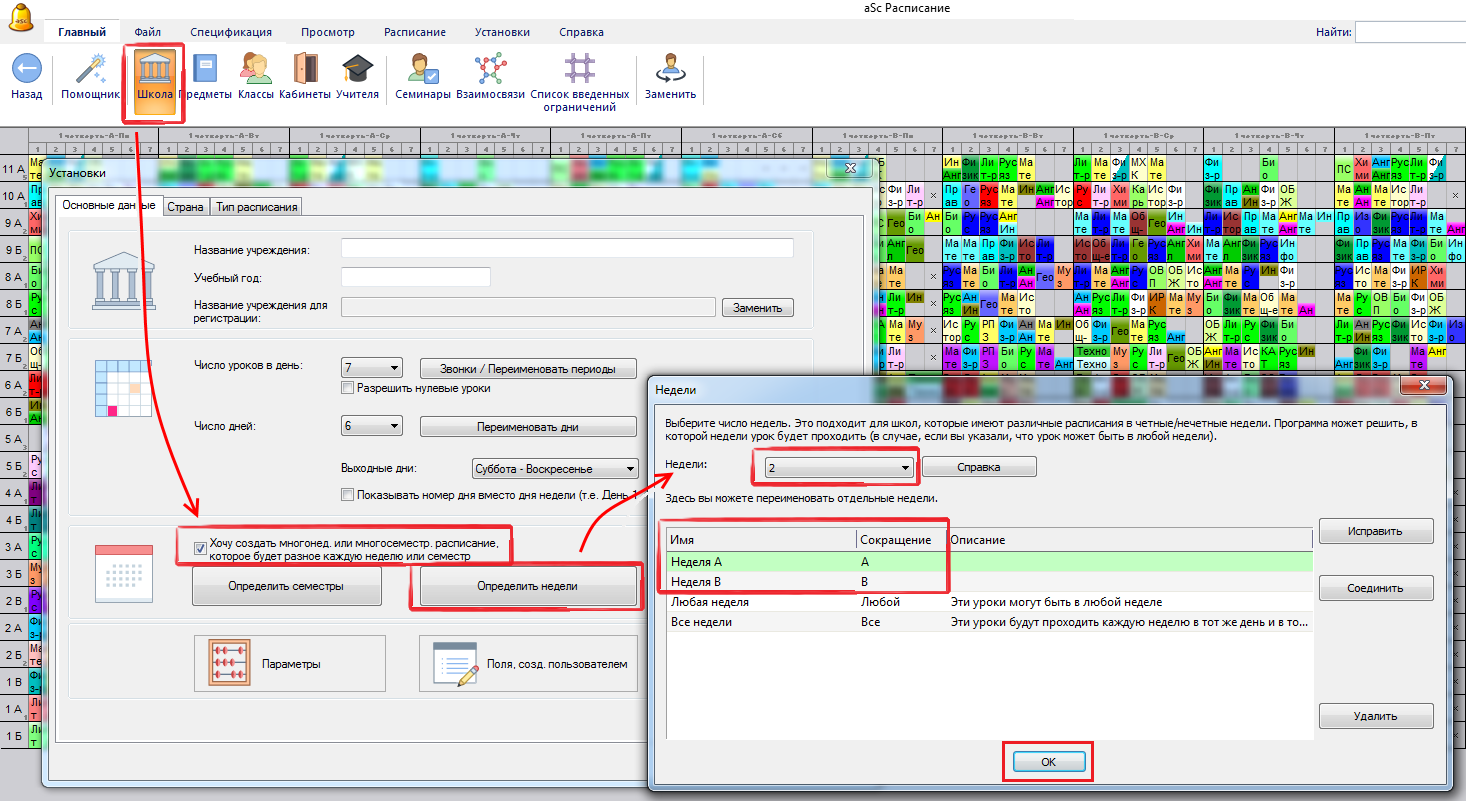Click the OK button in Недели dialog
The width and height of the screenshot is (1466, 801).
pos(1048,762)
